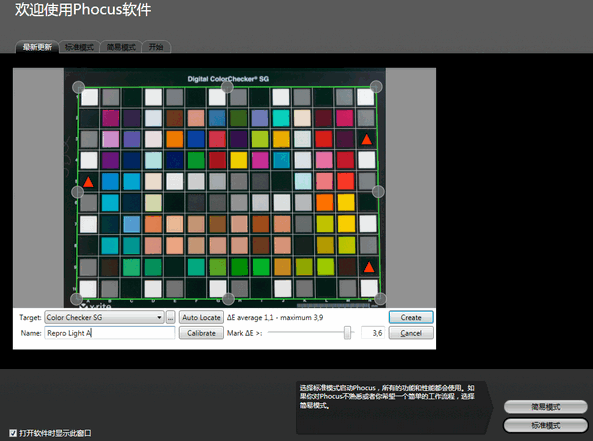The height and width of the screenshot is (441, 593).
Task: Grab the top-left corner handle of the chart grid
Action: [78, 87]
